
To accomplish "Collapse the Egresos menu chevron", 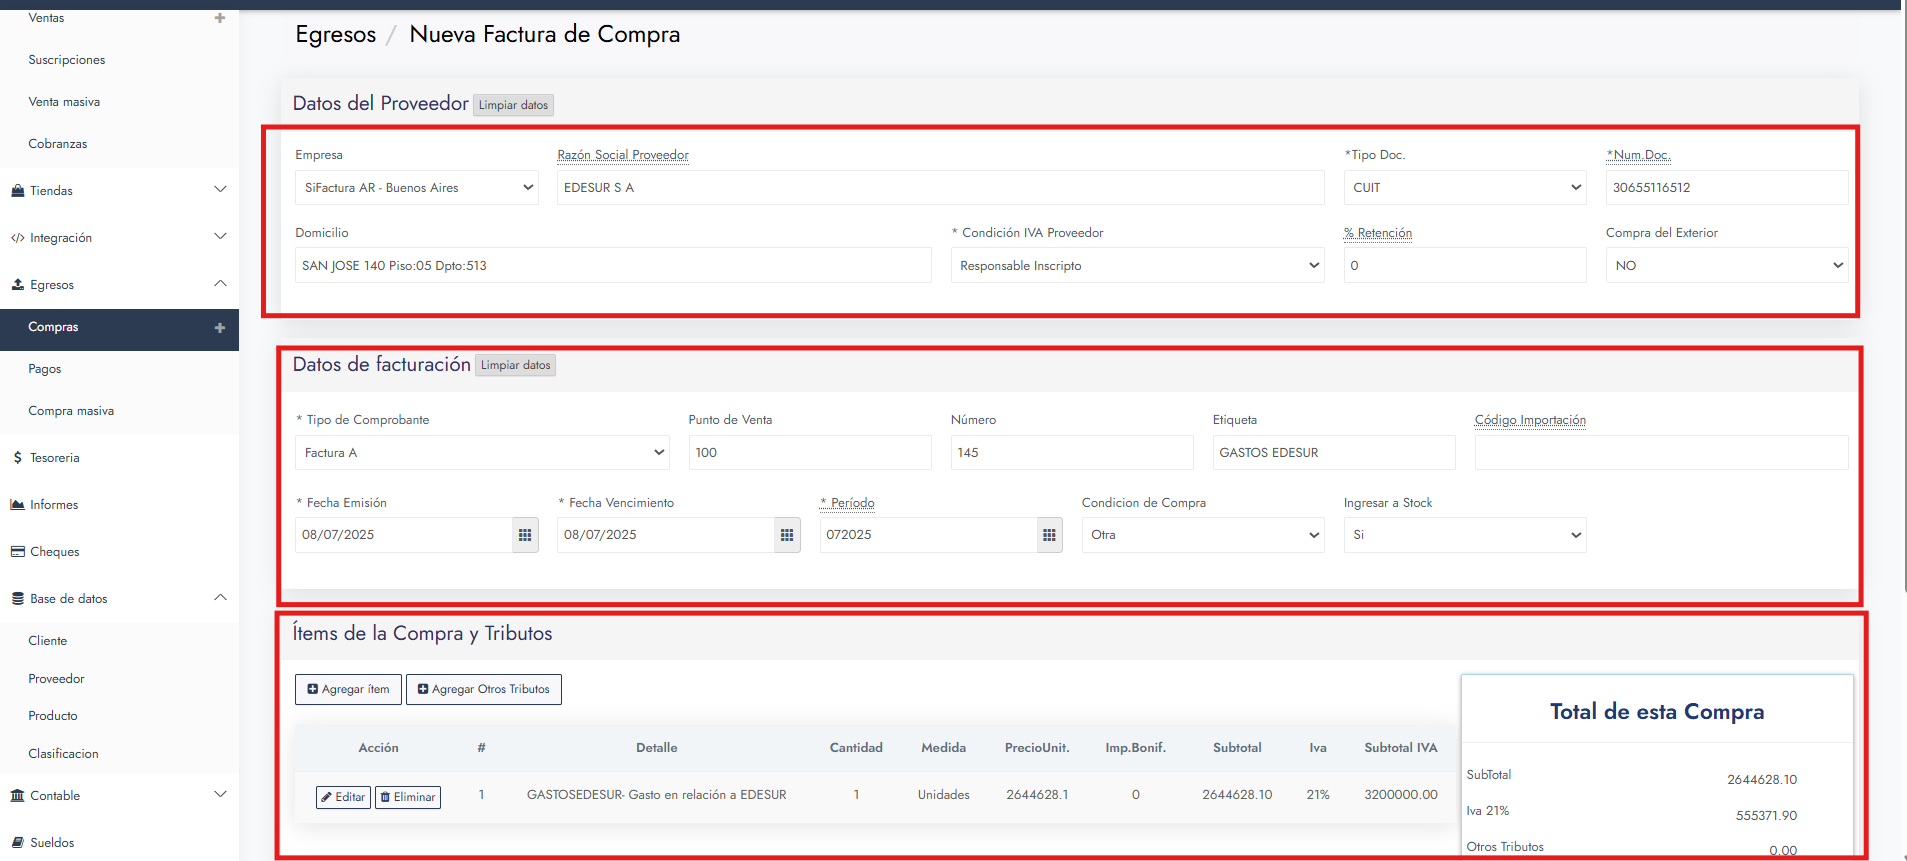I will pos(220,284).
